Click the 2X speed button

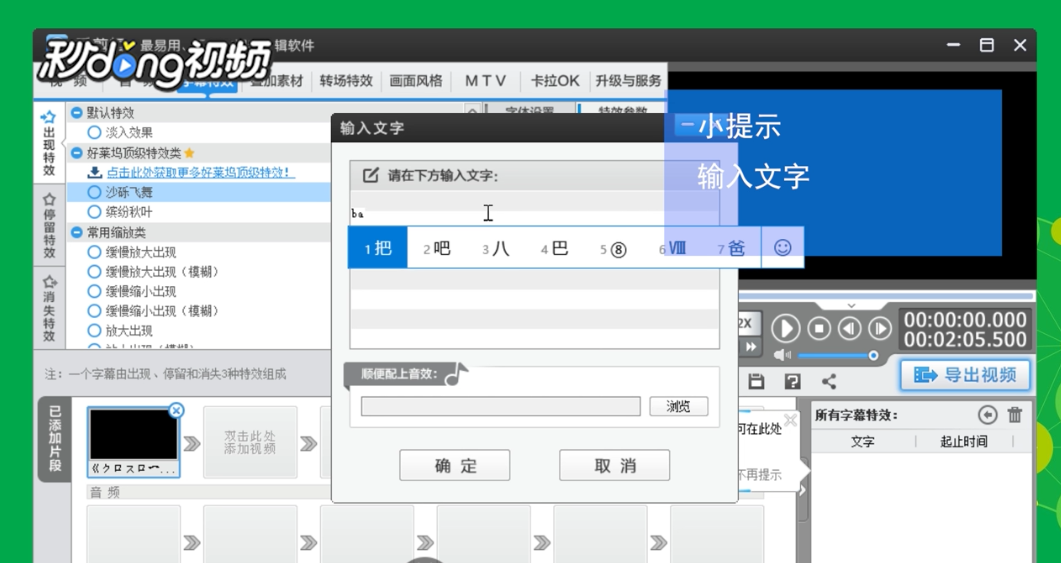click(746, 323)
